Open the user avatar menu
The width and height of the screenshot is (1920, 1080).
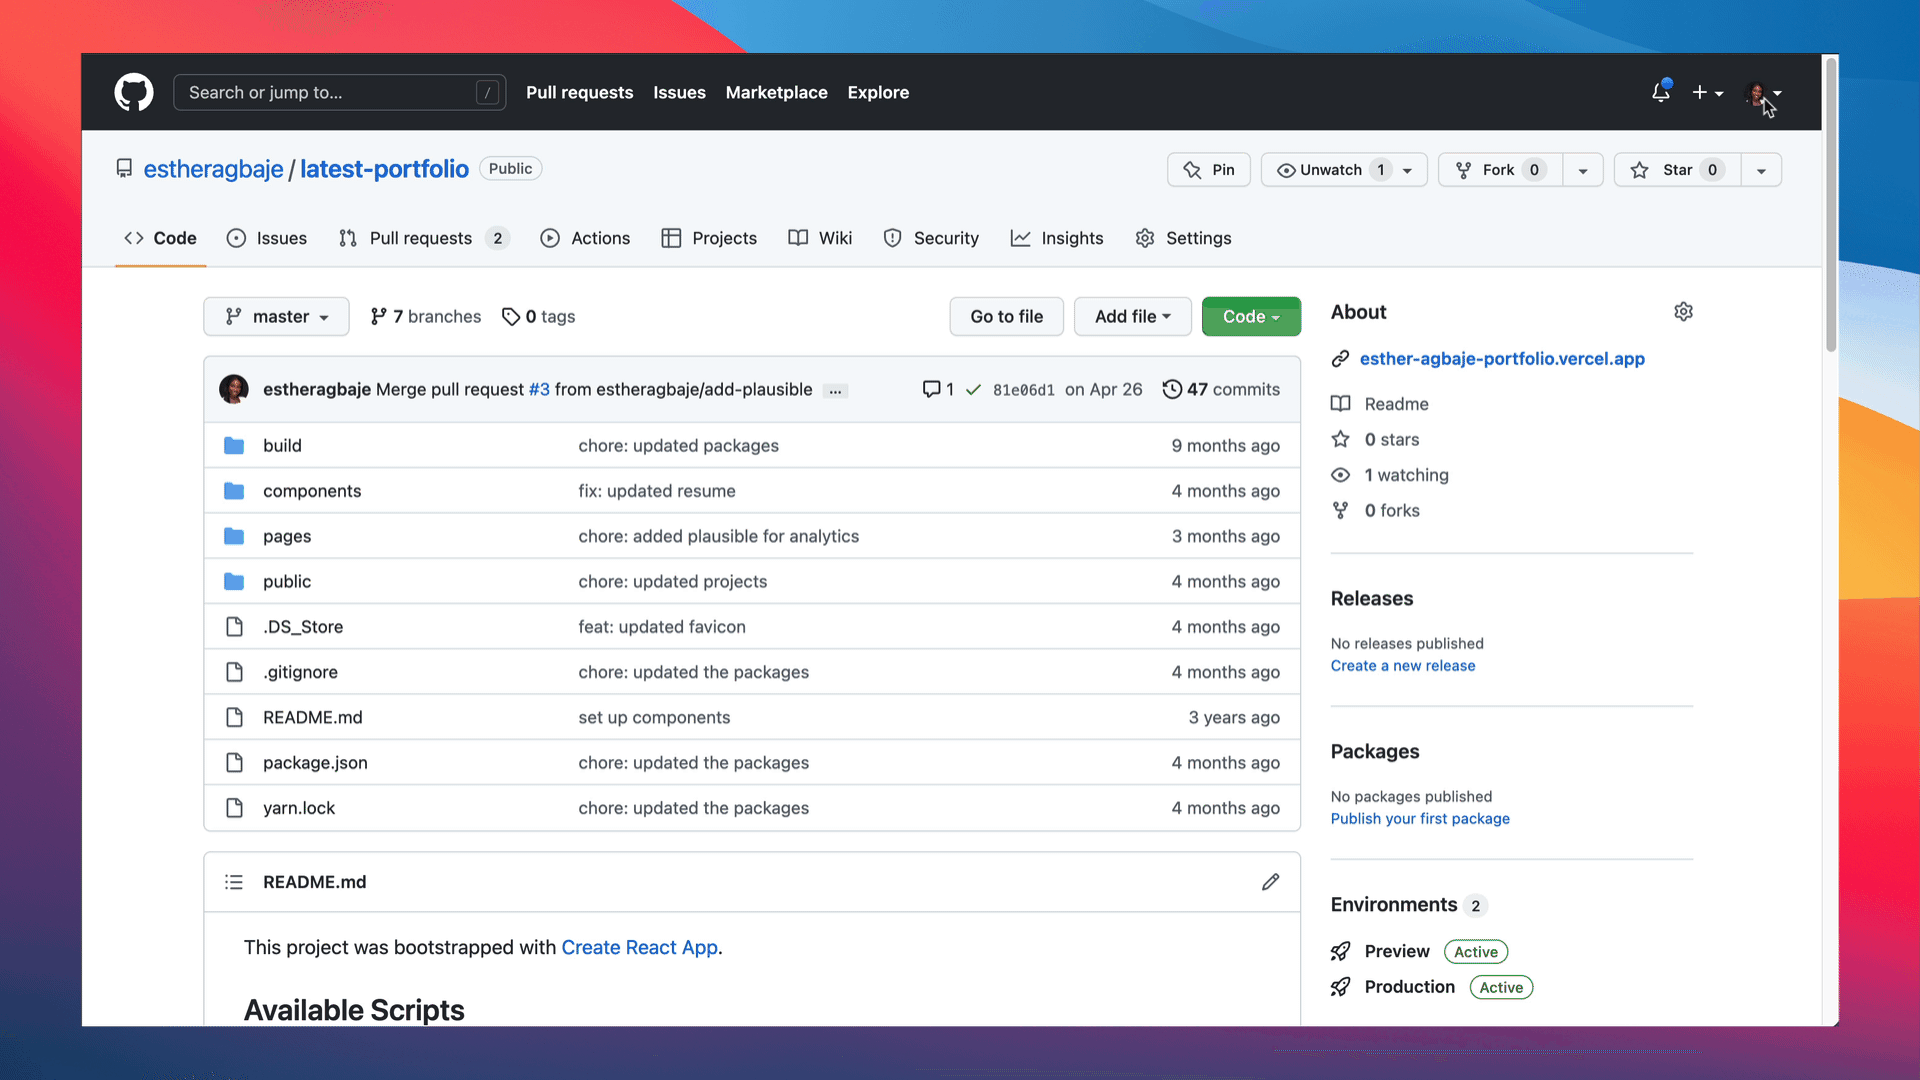coord(1763,93)
